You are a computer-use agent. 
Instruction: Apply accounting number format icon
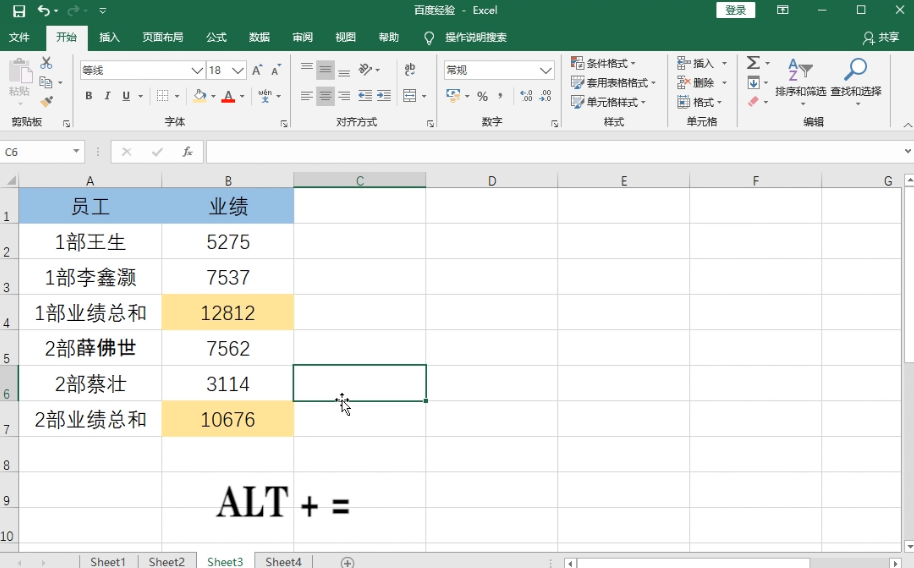click(x=453, y=96)
